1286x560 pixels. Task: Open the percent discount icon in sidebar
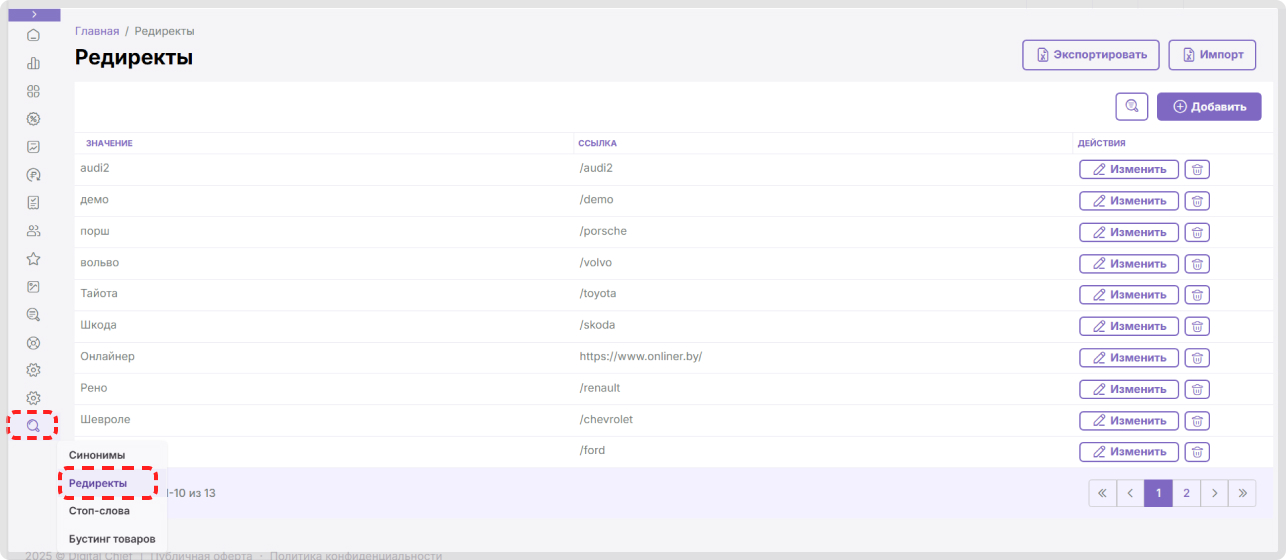pyautogui.click(x=33, y=119)
